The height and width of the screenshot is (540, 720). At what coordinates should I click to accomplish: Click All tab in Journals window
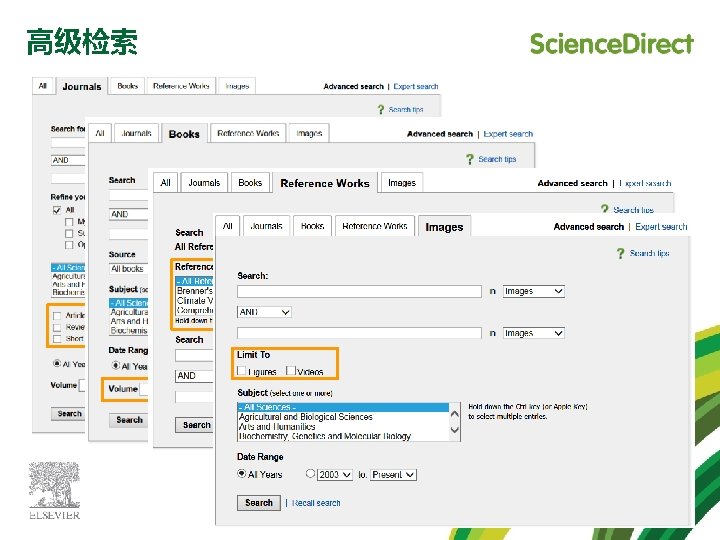[x=43, y=86]
